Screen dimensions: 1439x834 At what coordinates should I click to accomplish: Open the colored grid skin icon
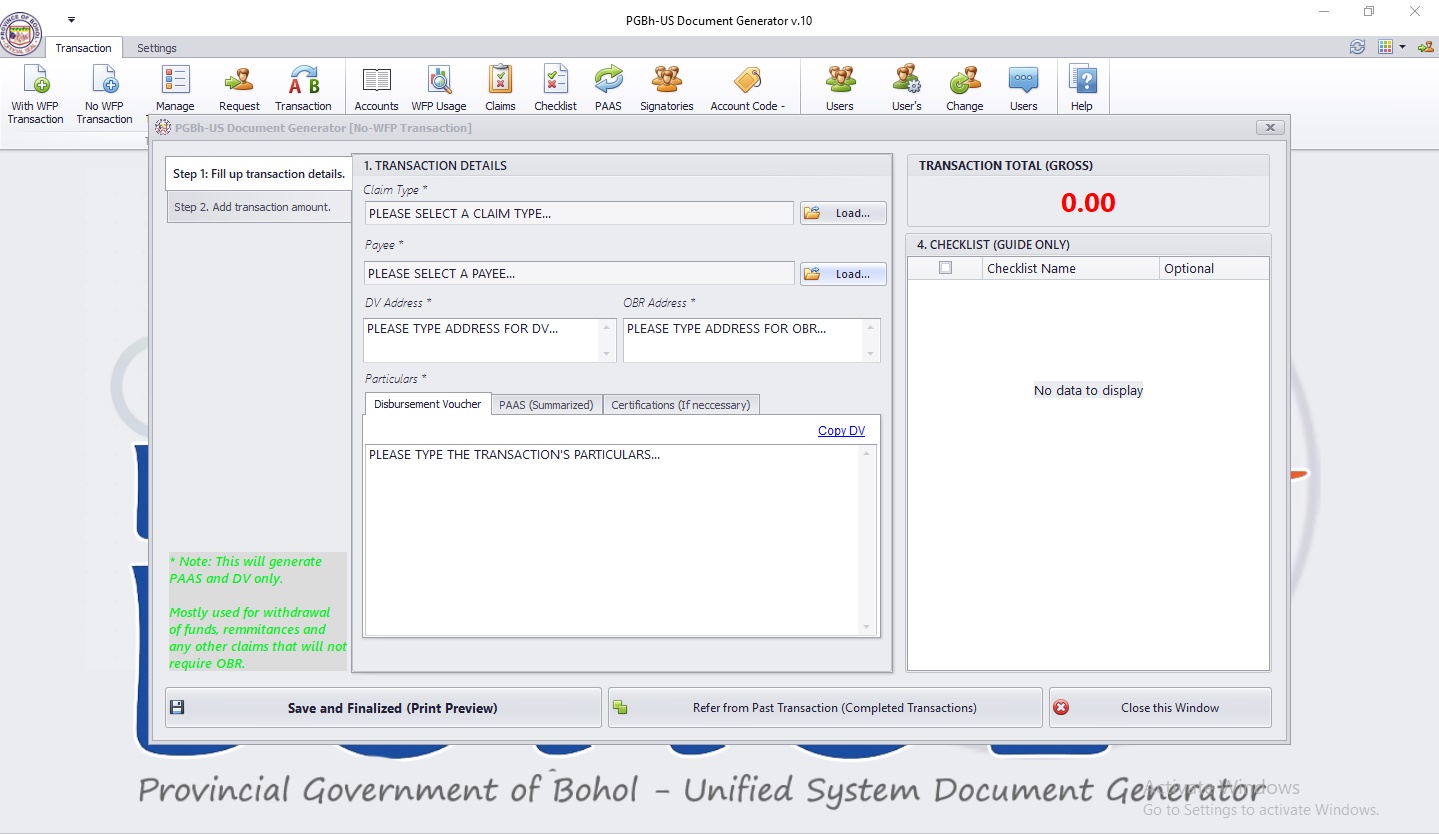[x=1385, y=47]
